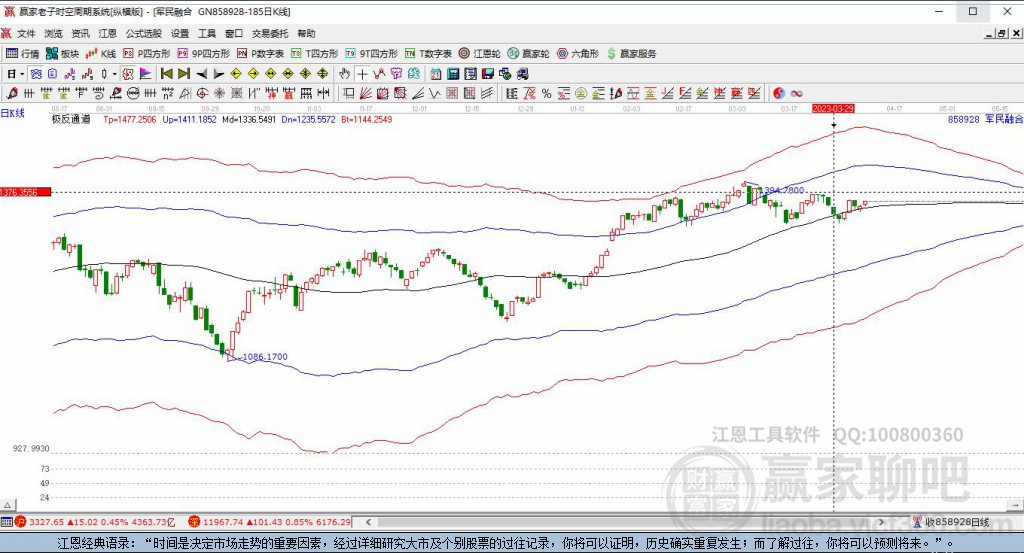
Task: Open dropdown arrow beside candlestick icon
Action: pyautogui.click(x=114, y=74)
